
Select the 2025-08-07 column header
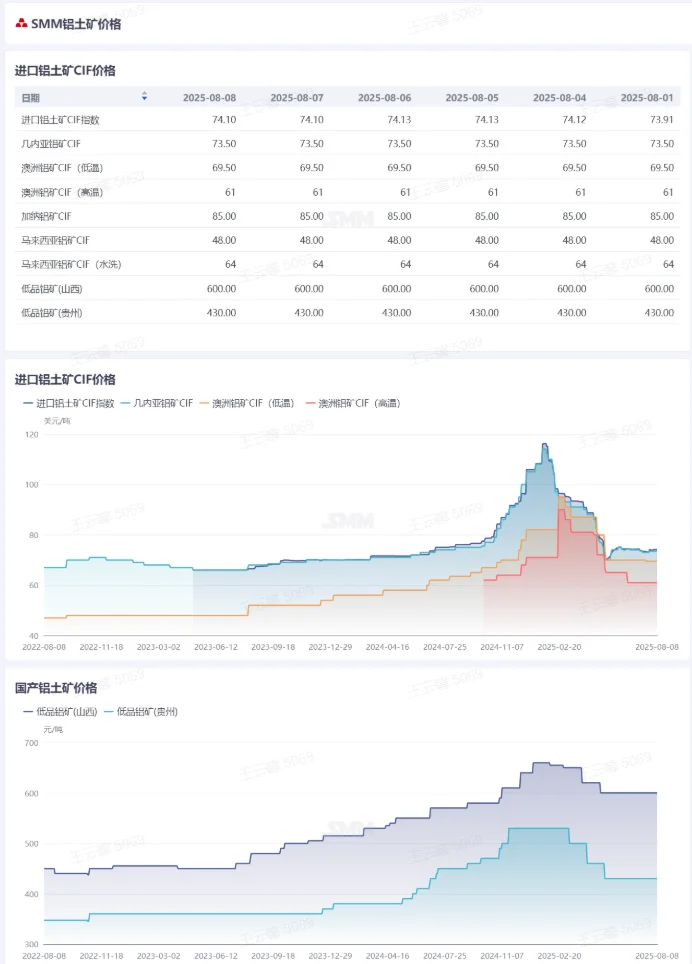click(x=297, y=98)
